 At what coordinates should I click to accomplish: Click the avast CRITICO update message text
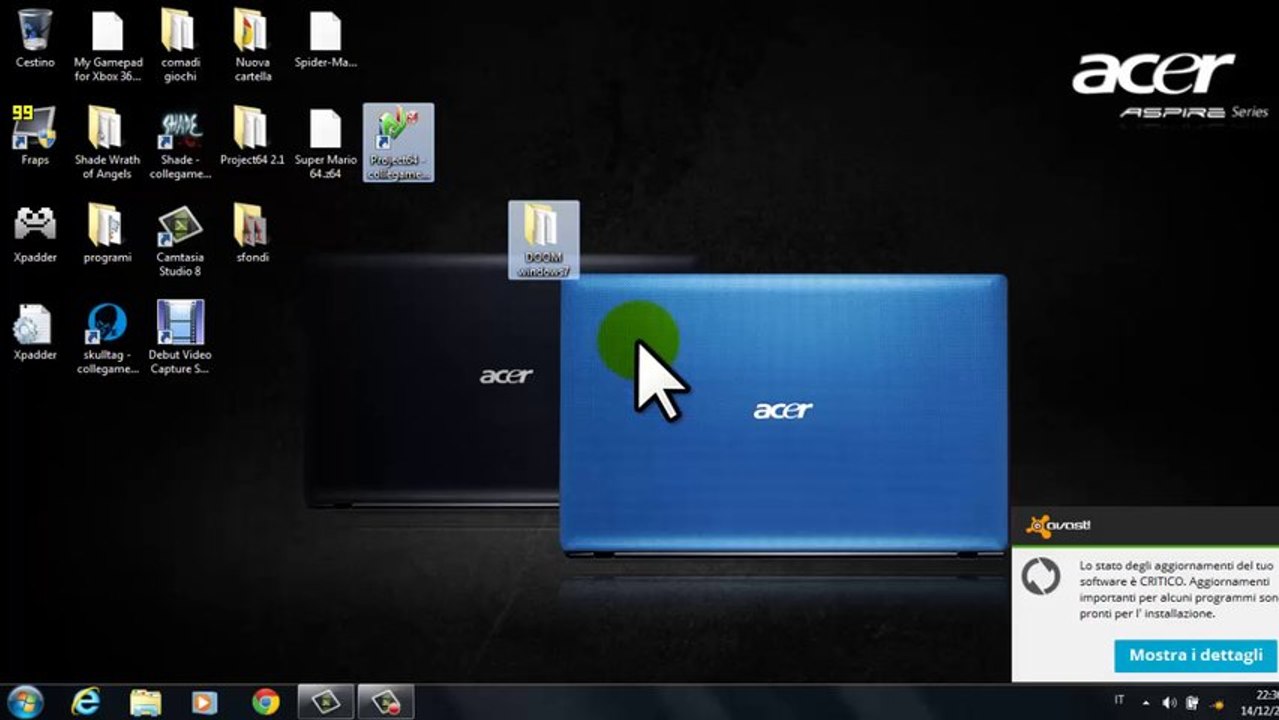coord(1178,589)
